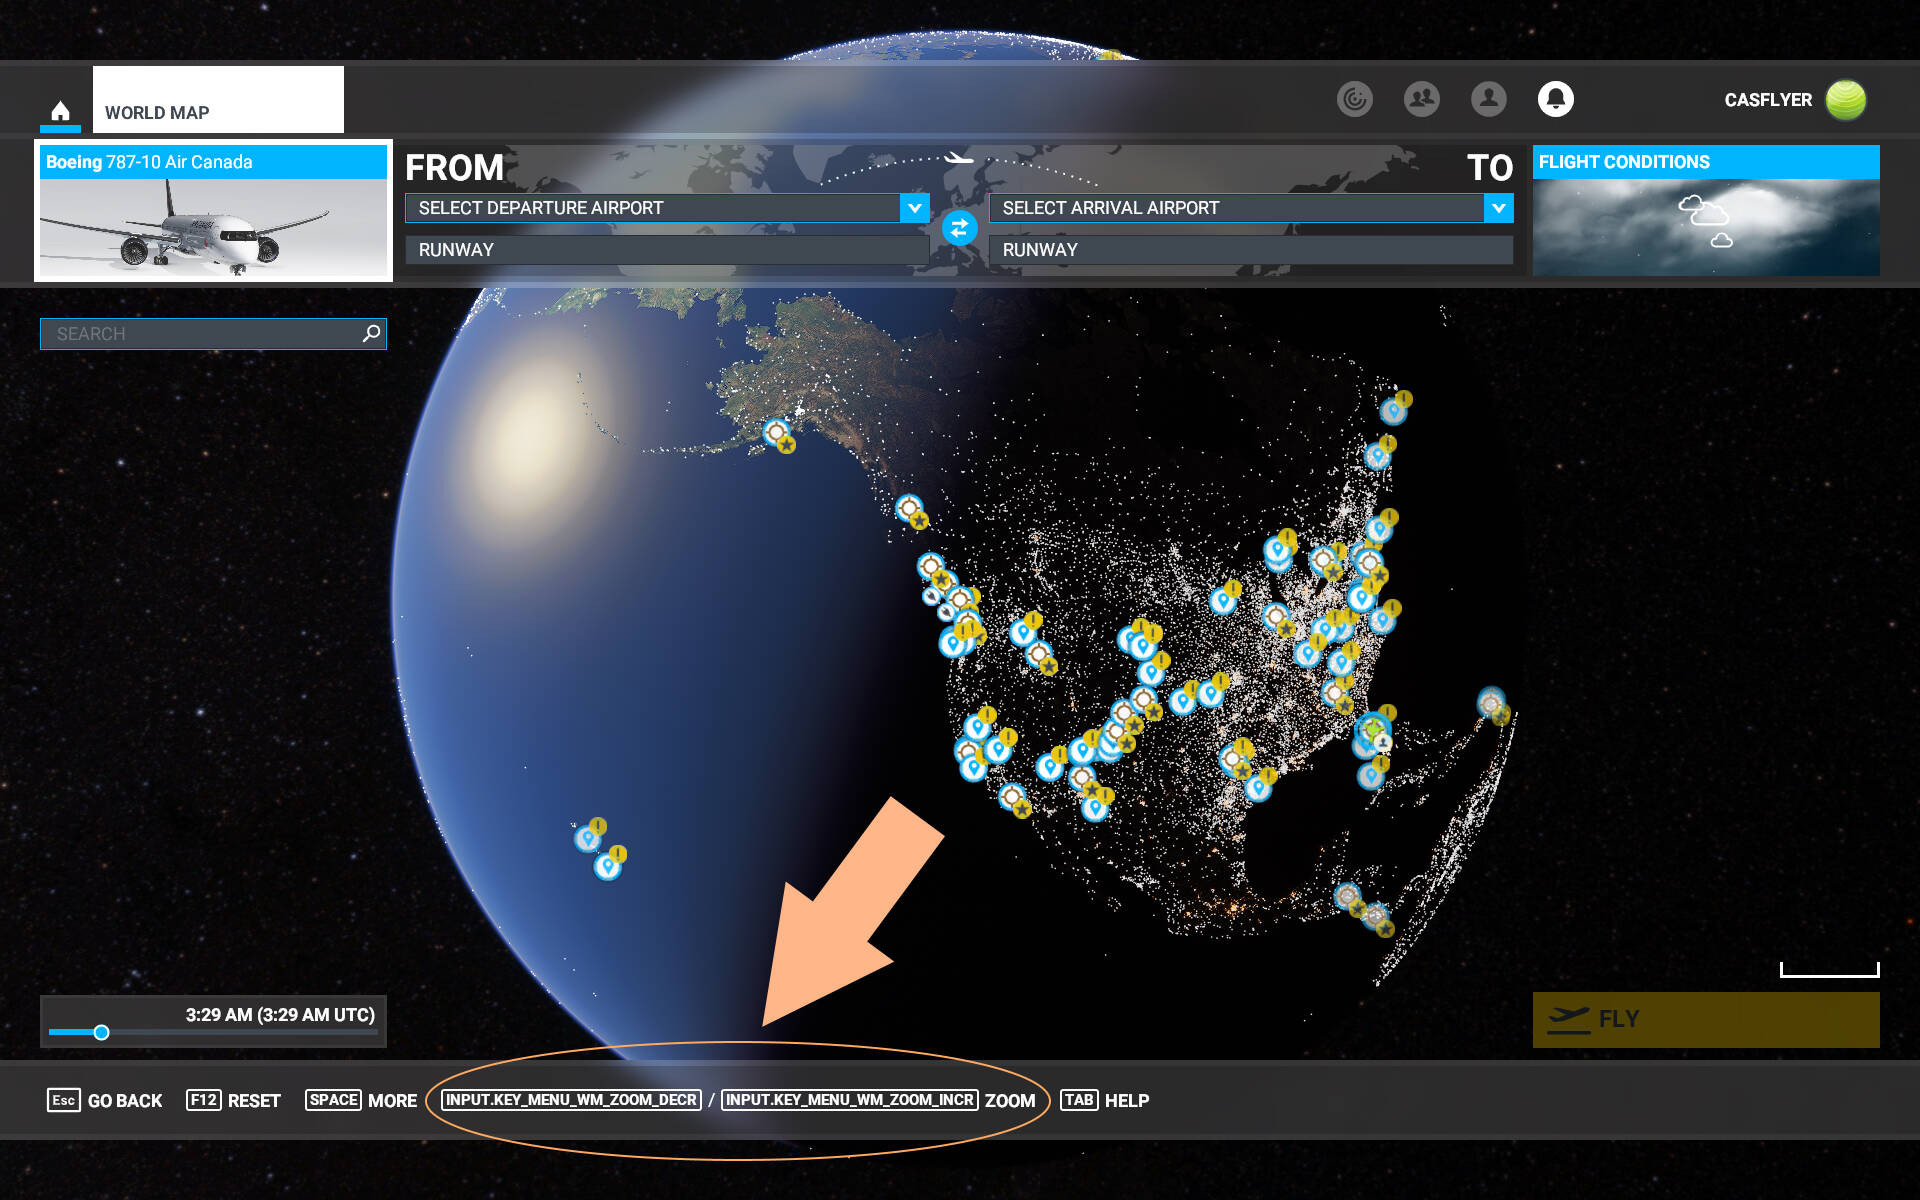Image resolution: width=1920 pixels, height=1200 pixels.
Task: Click the multiplayer/friends group icon
Action: coord(1420,98)
